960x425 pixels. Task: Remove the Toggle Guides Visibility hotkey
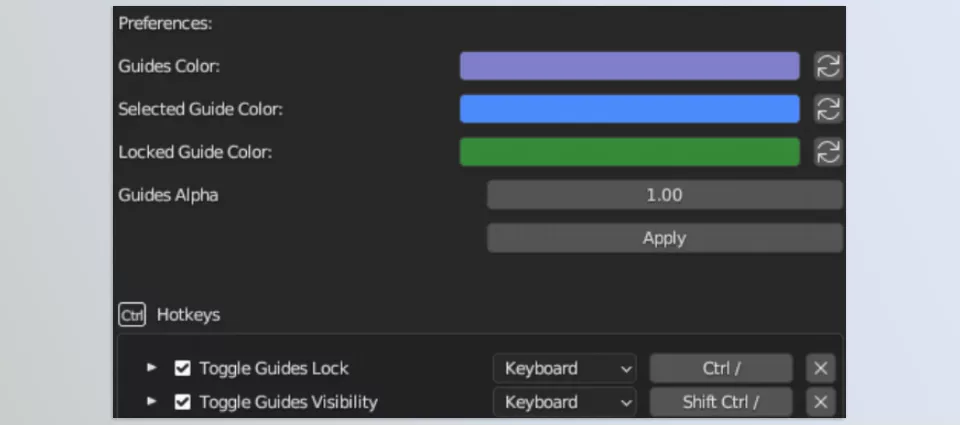point(820,402)
